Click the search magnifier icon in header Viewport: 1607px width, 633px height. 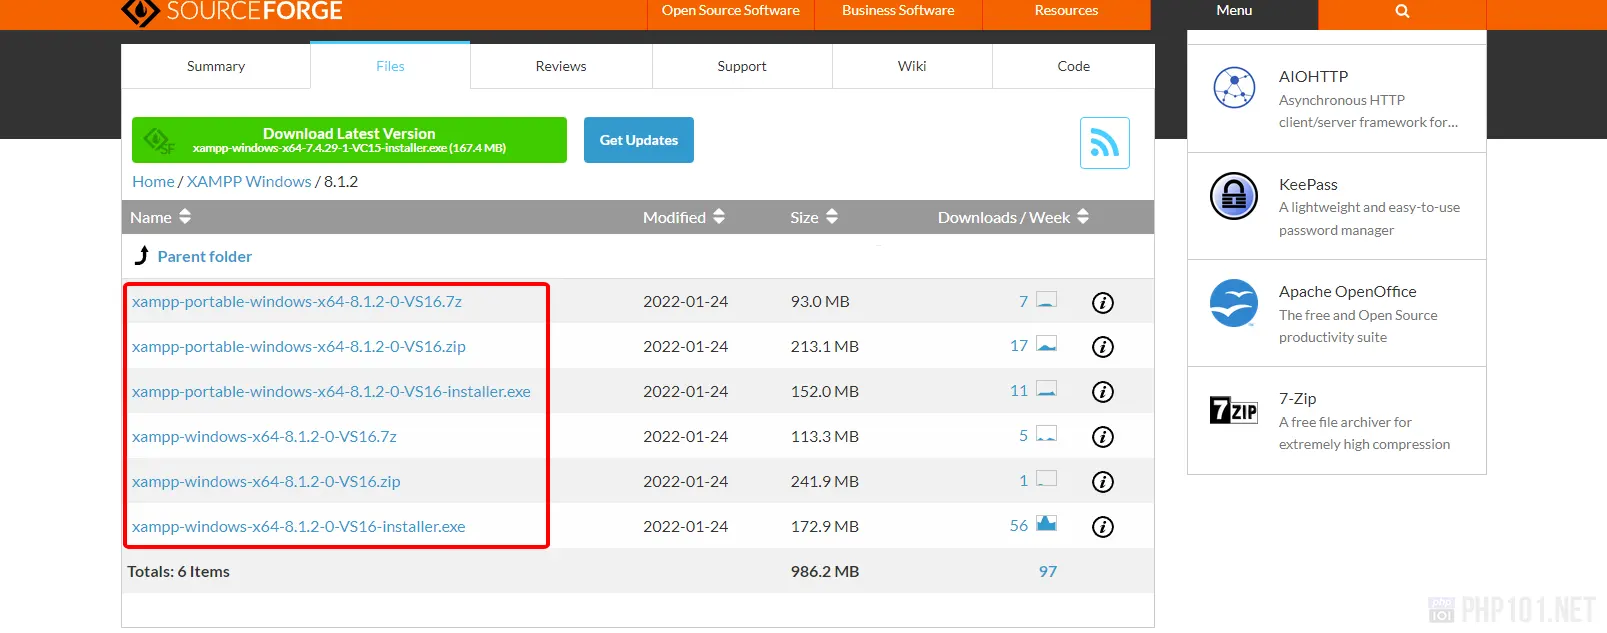[1402, 11]
